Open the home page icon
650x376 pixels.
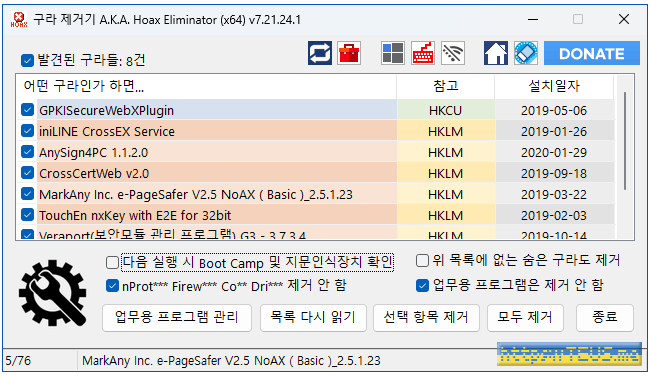pyautogui.click(x=496, y=53)
